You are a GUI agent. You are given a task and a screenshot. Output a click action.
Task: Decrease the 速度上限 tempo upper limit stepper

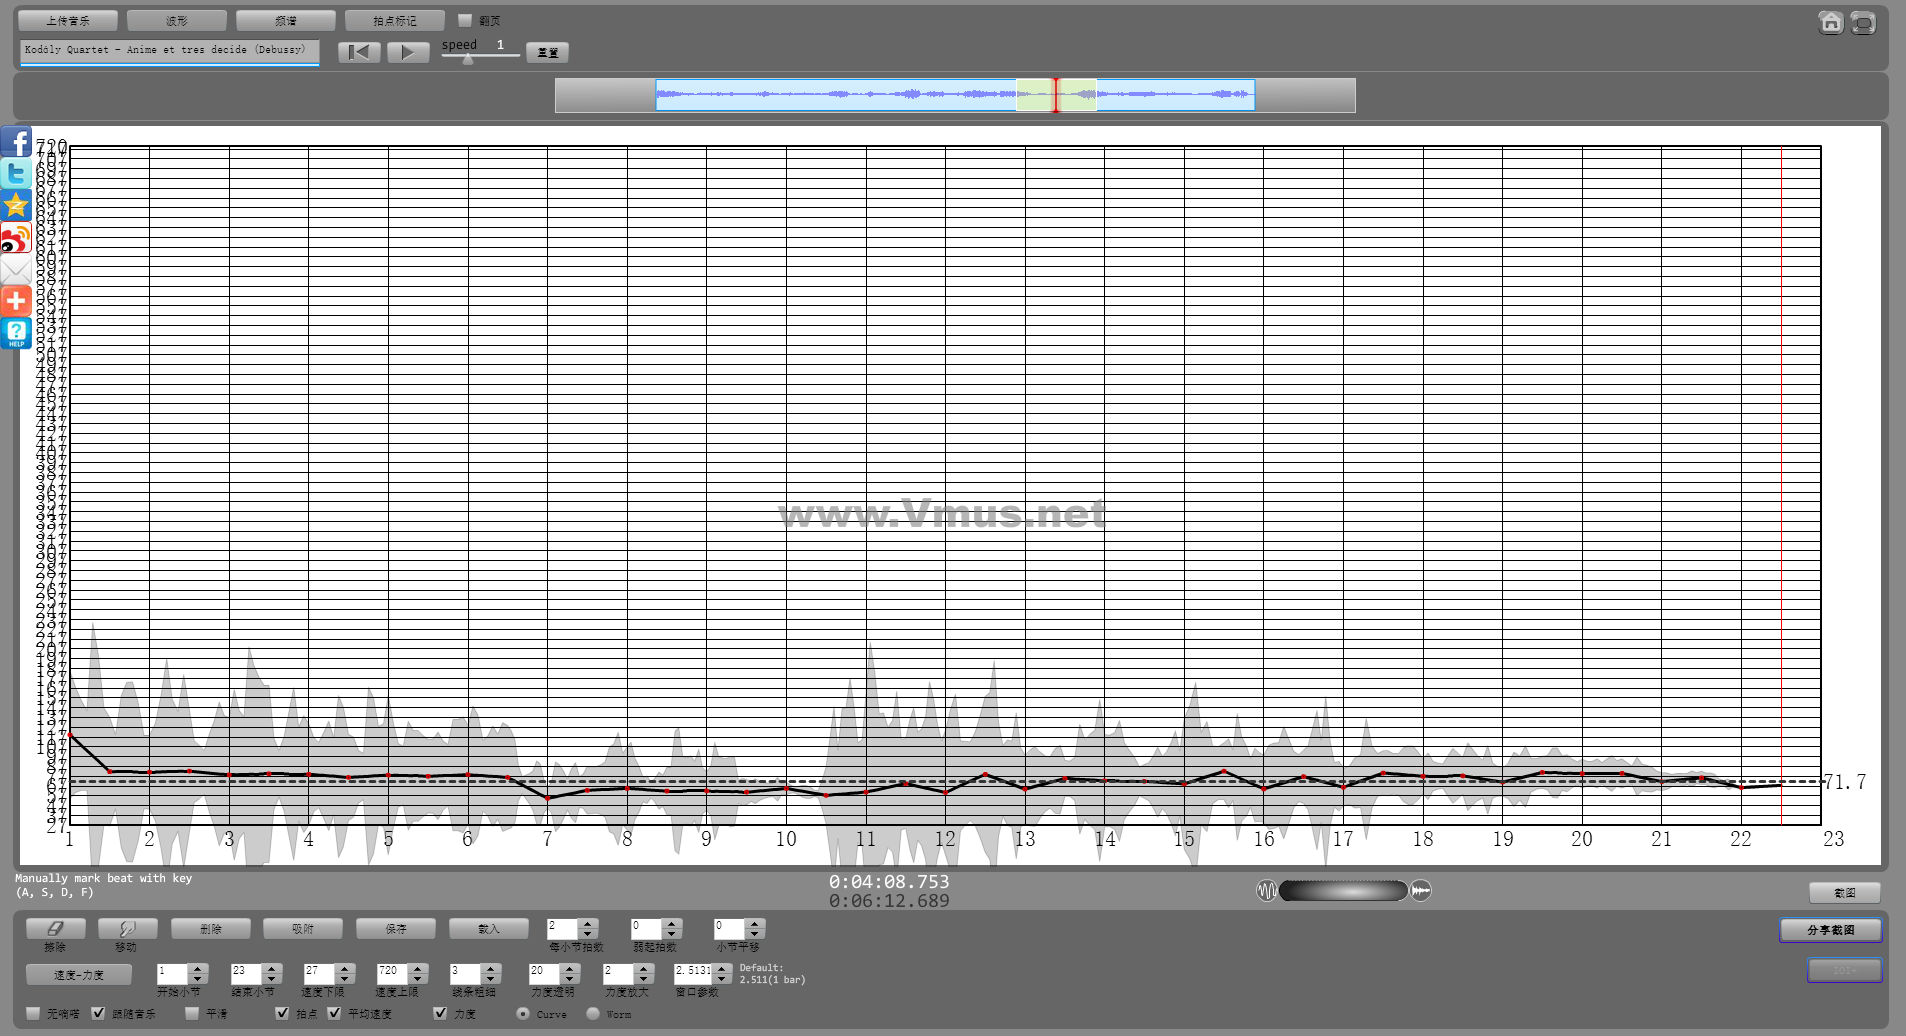418,978
